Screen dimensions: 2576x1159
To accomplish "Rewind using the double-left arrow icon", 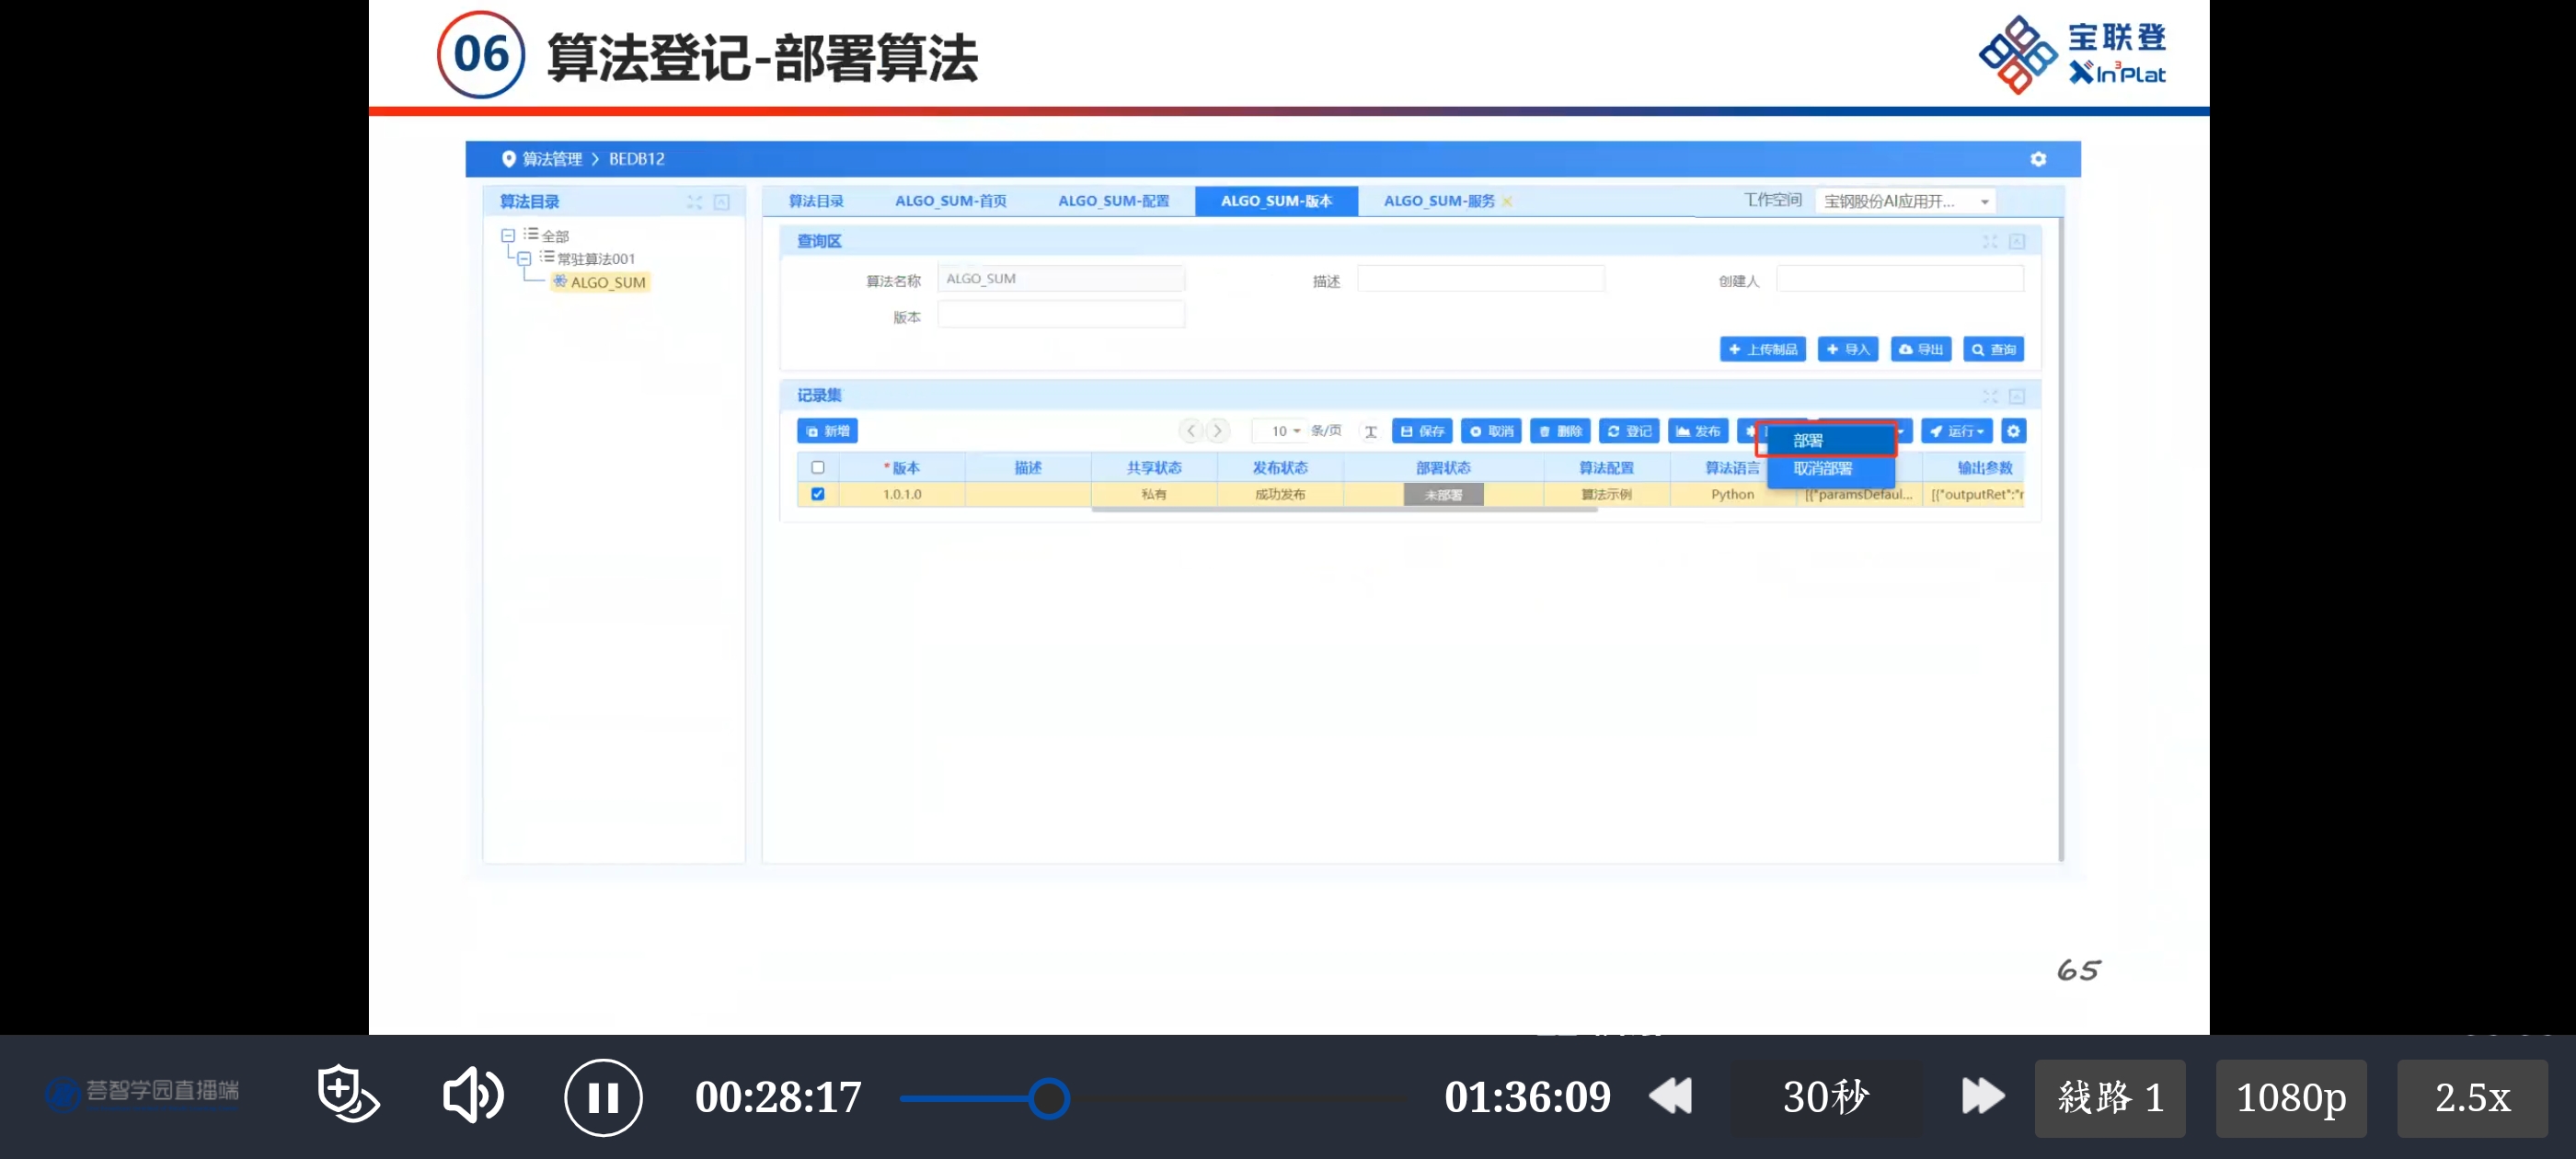I will click(1670, 1096).
